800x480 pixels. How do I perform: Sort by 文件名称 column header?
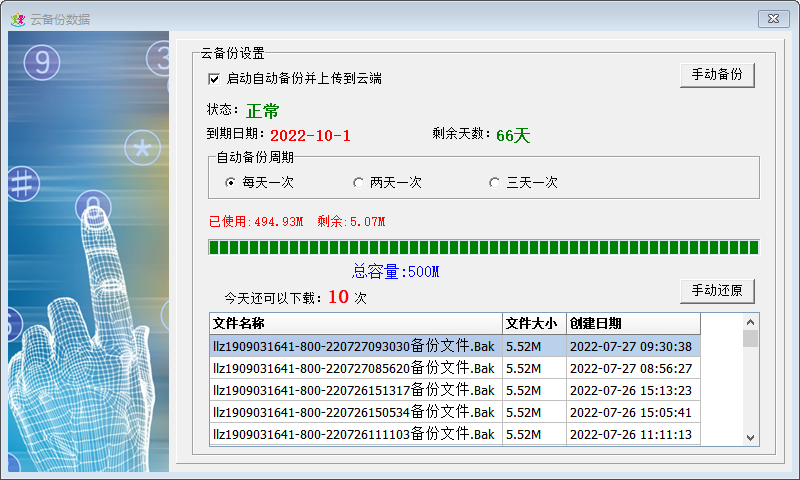click(x=356, y=323)
